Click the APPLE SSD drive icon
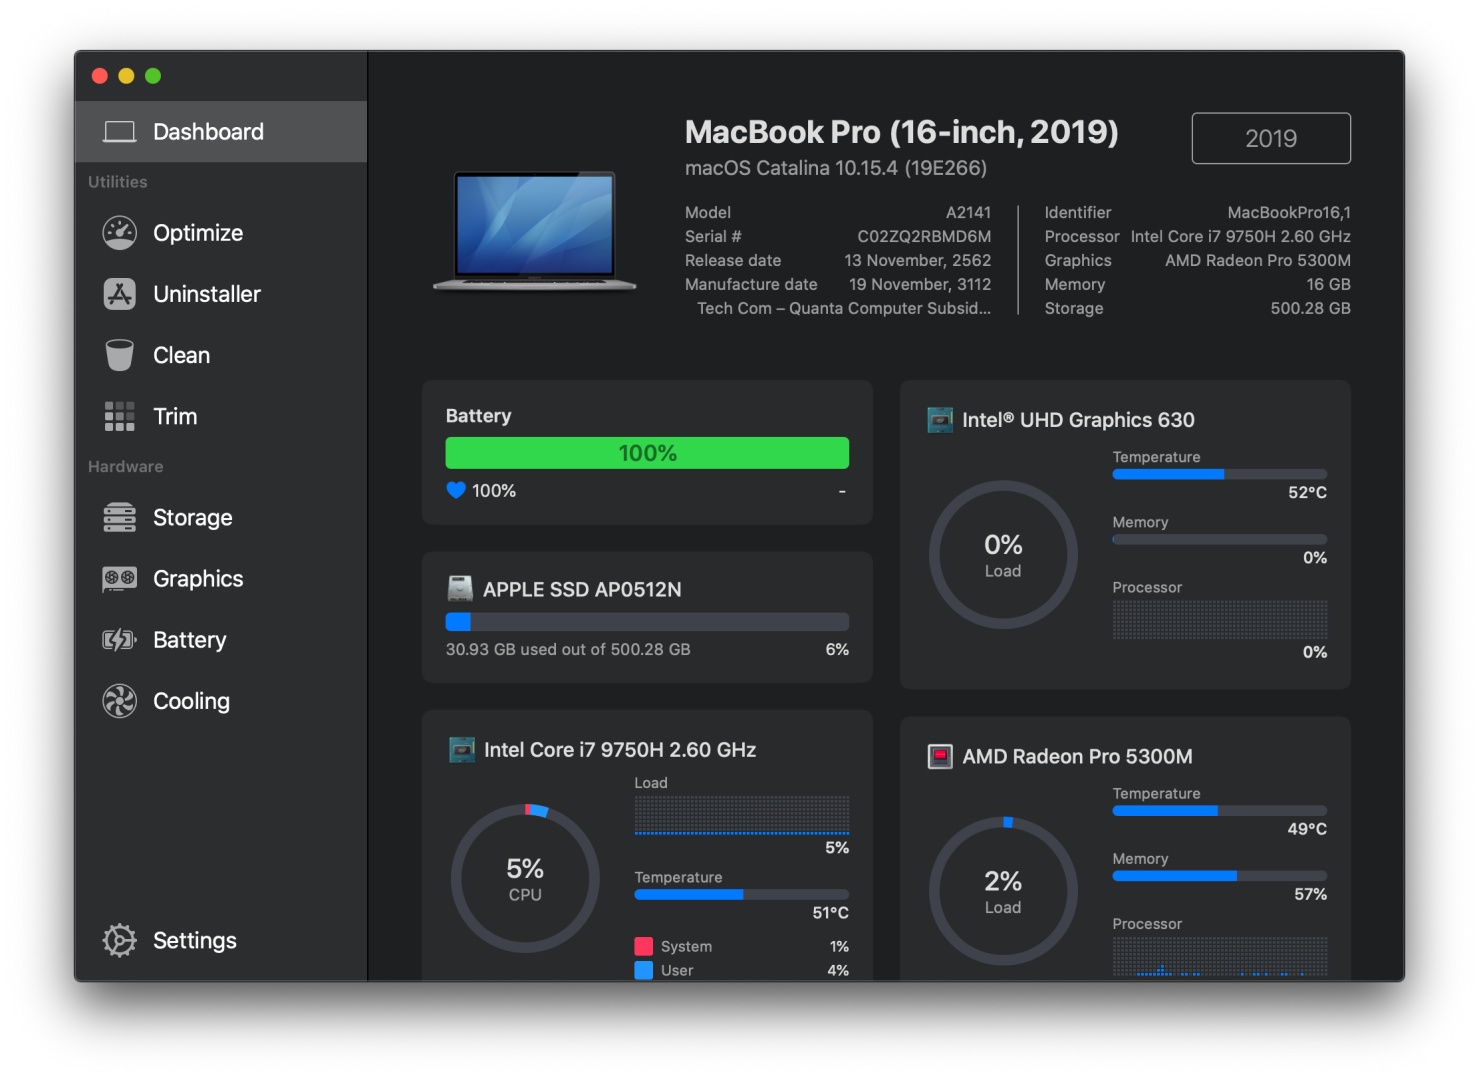This screenshot has width=1479, height=1080. 460,589
